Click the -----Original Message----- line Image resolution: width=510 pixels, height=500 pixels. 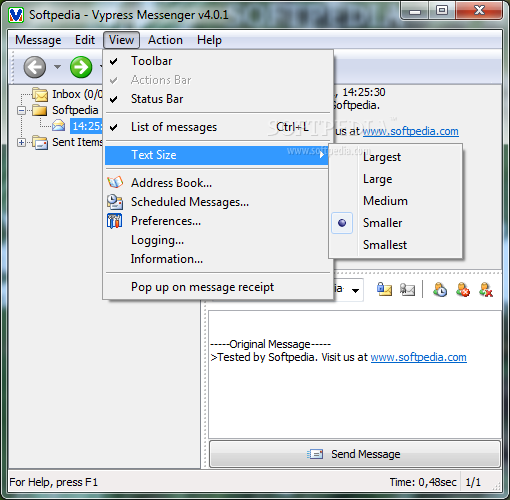271,344
